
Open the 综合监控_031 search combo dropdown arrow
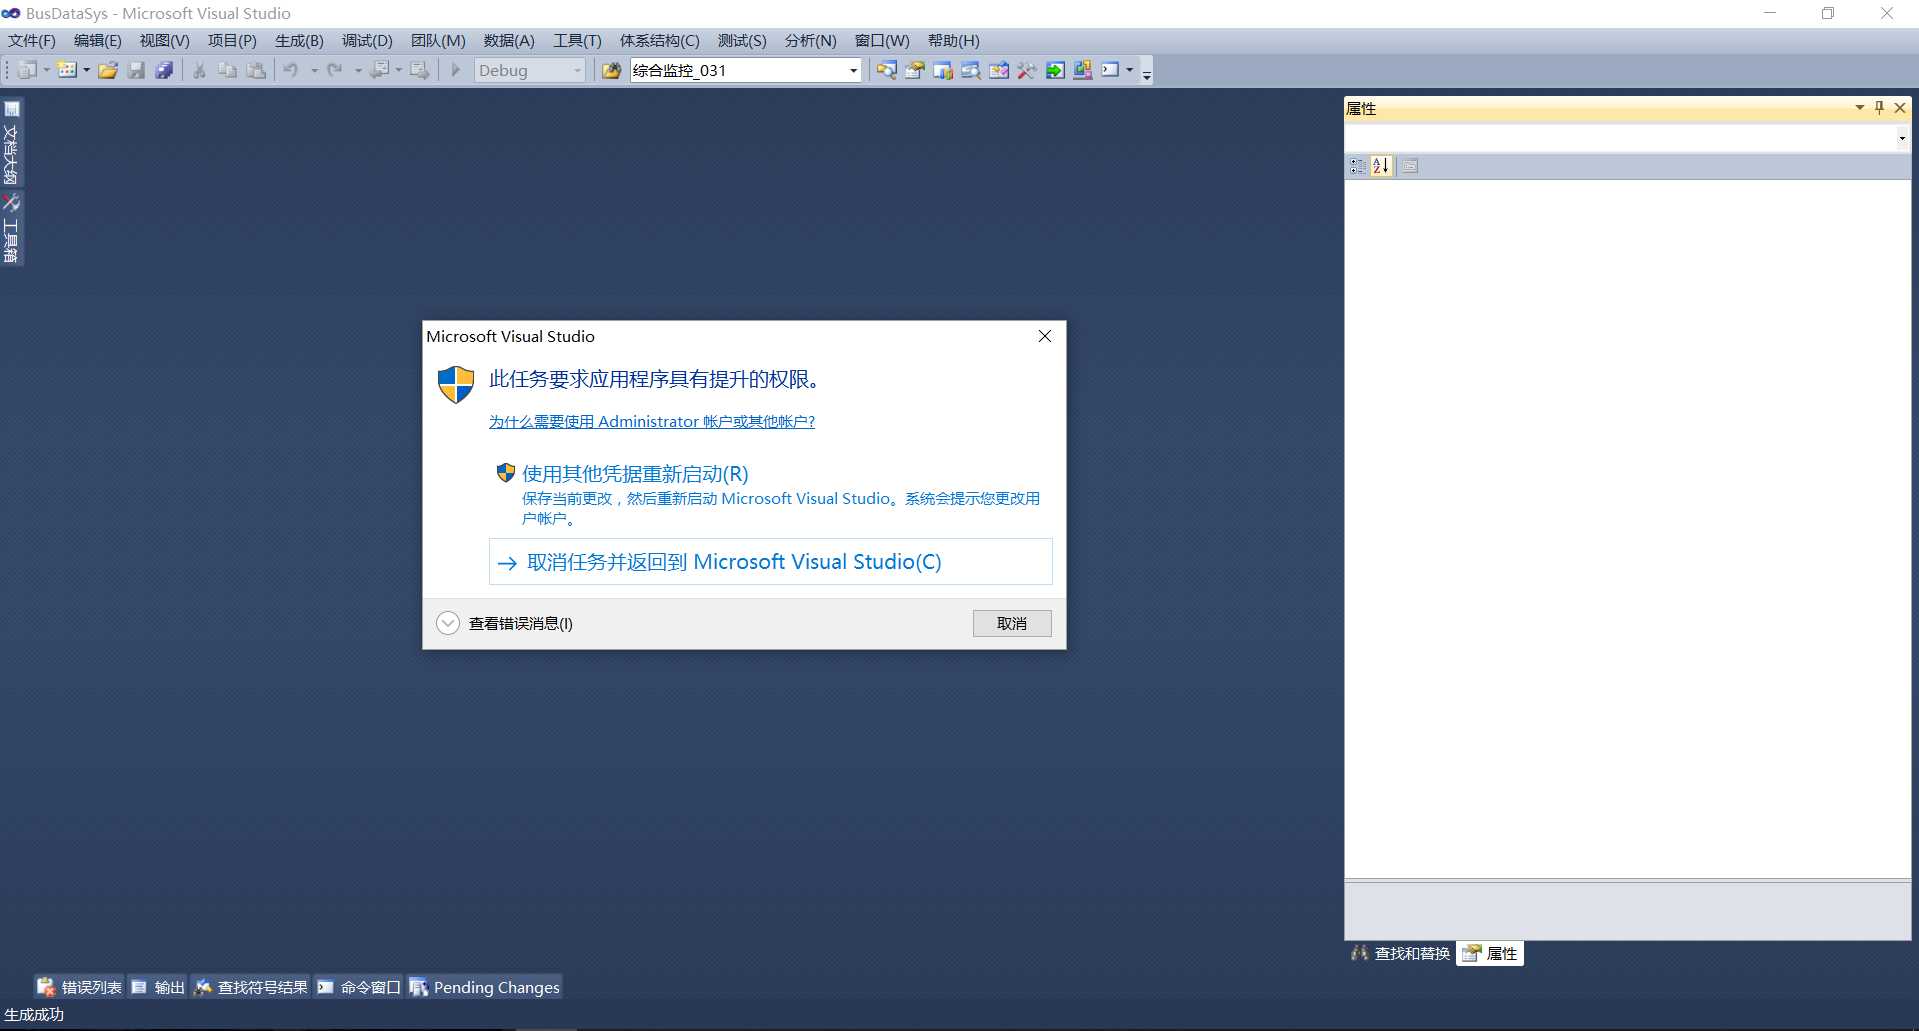pos(853,70)
